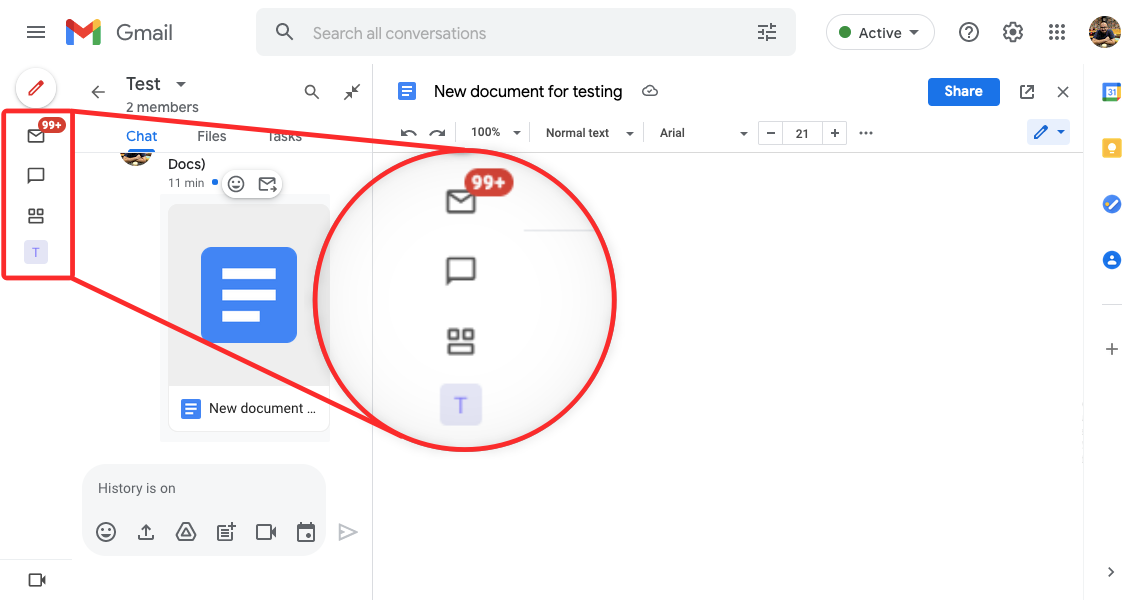Open Google Keep in the side panel
This screenshot has width=1139, height=600.
tap(1111, 148)
